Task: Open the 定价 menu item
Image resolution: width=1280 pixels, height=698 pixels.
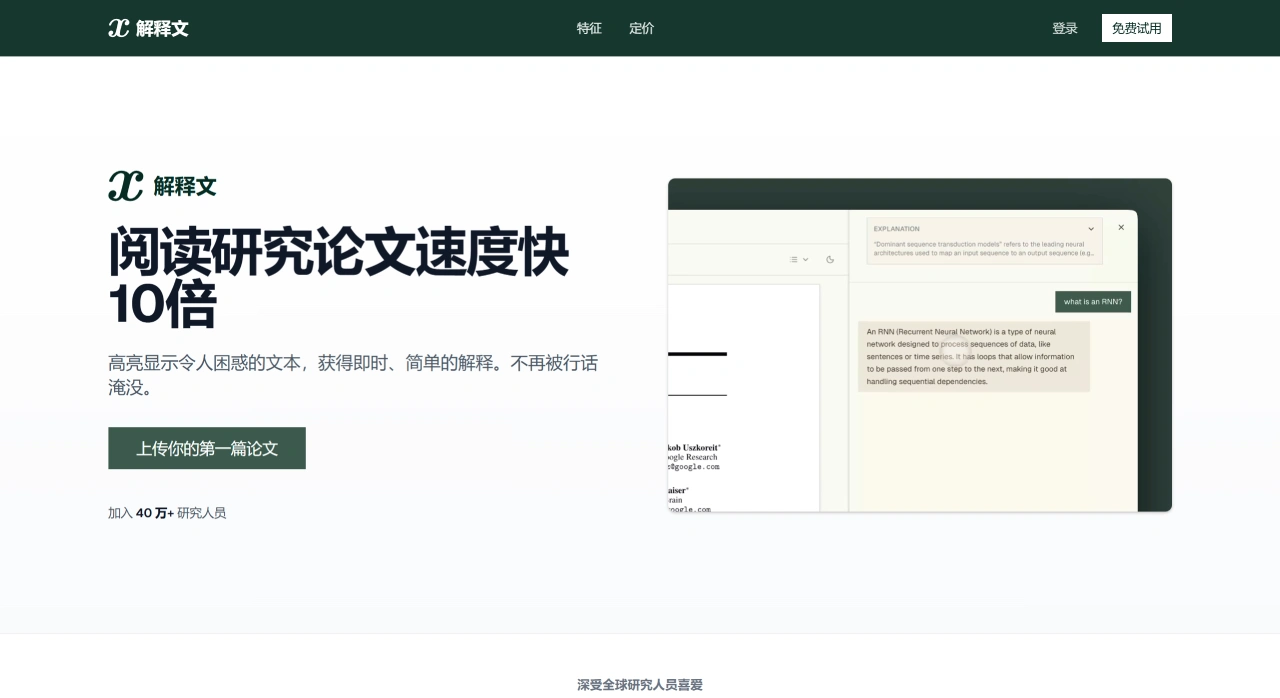Action: click(x=641, y=28)
